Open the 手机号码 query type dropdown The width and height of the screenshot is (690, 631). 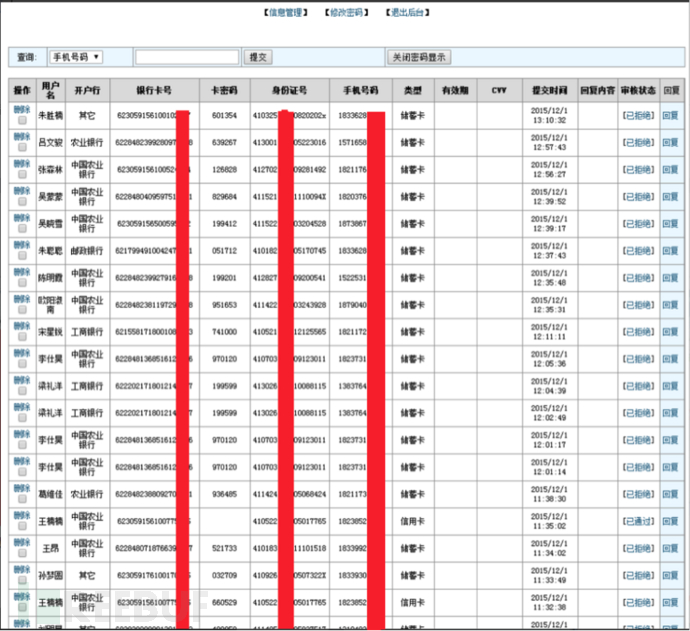coord(76,57)
